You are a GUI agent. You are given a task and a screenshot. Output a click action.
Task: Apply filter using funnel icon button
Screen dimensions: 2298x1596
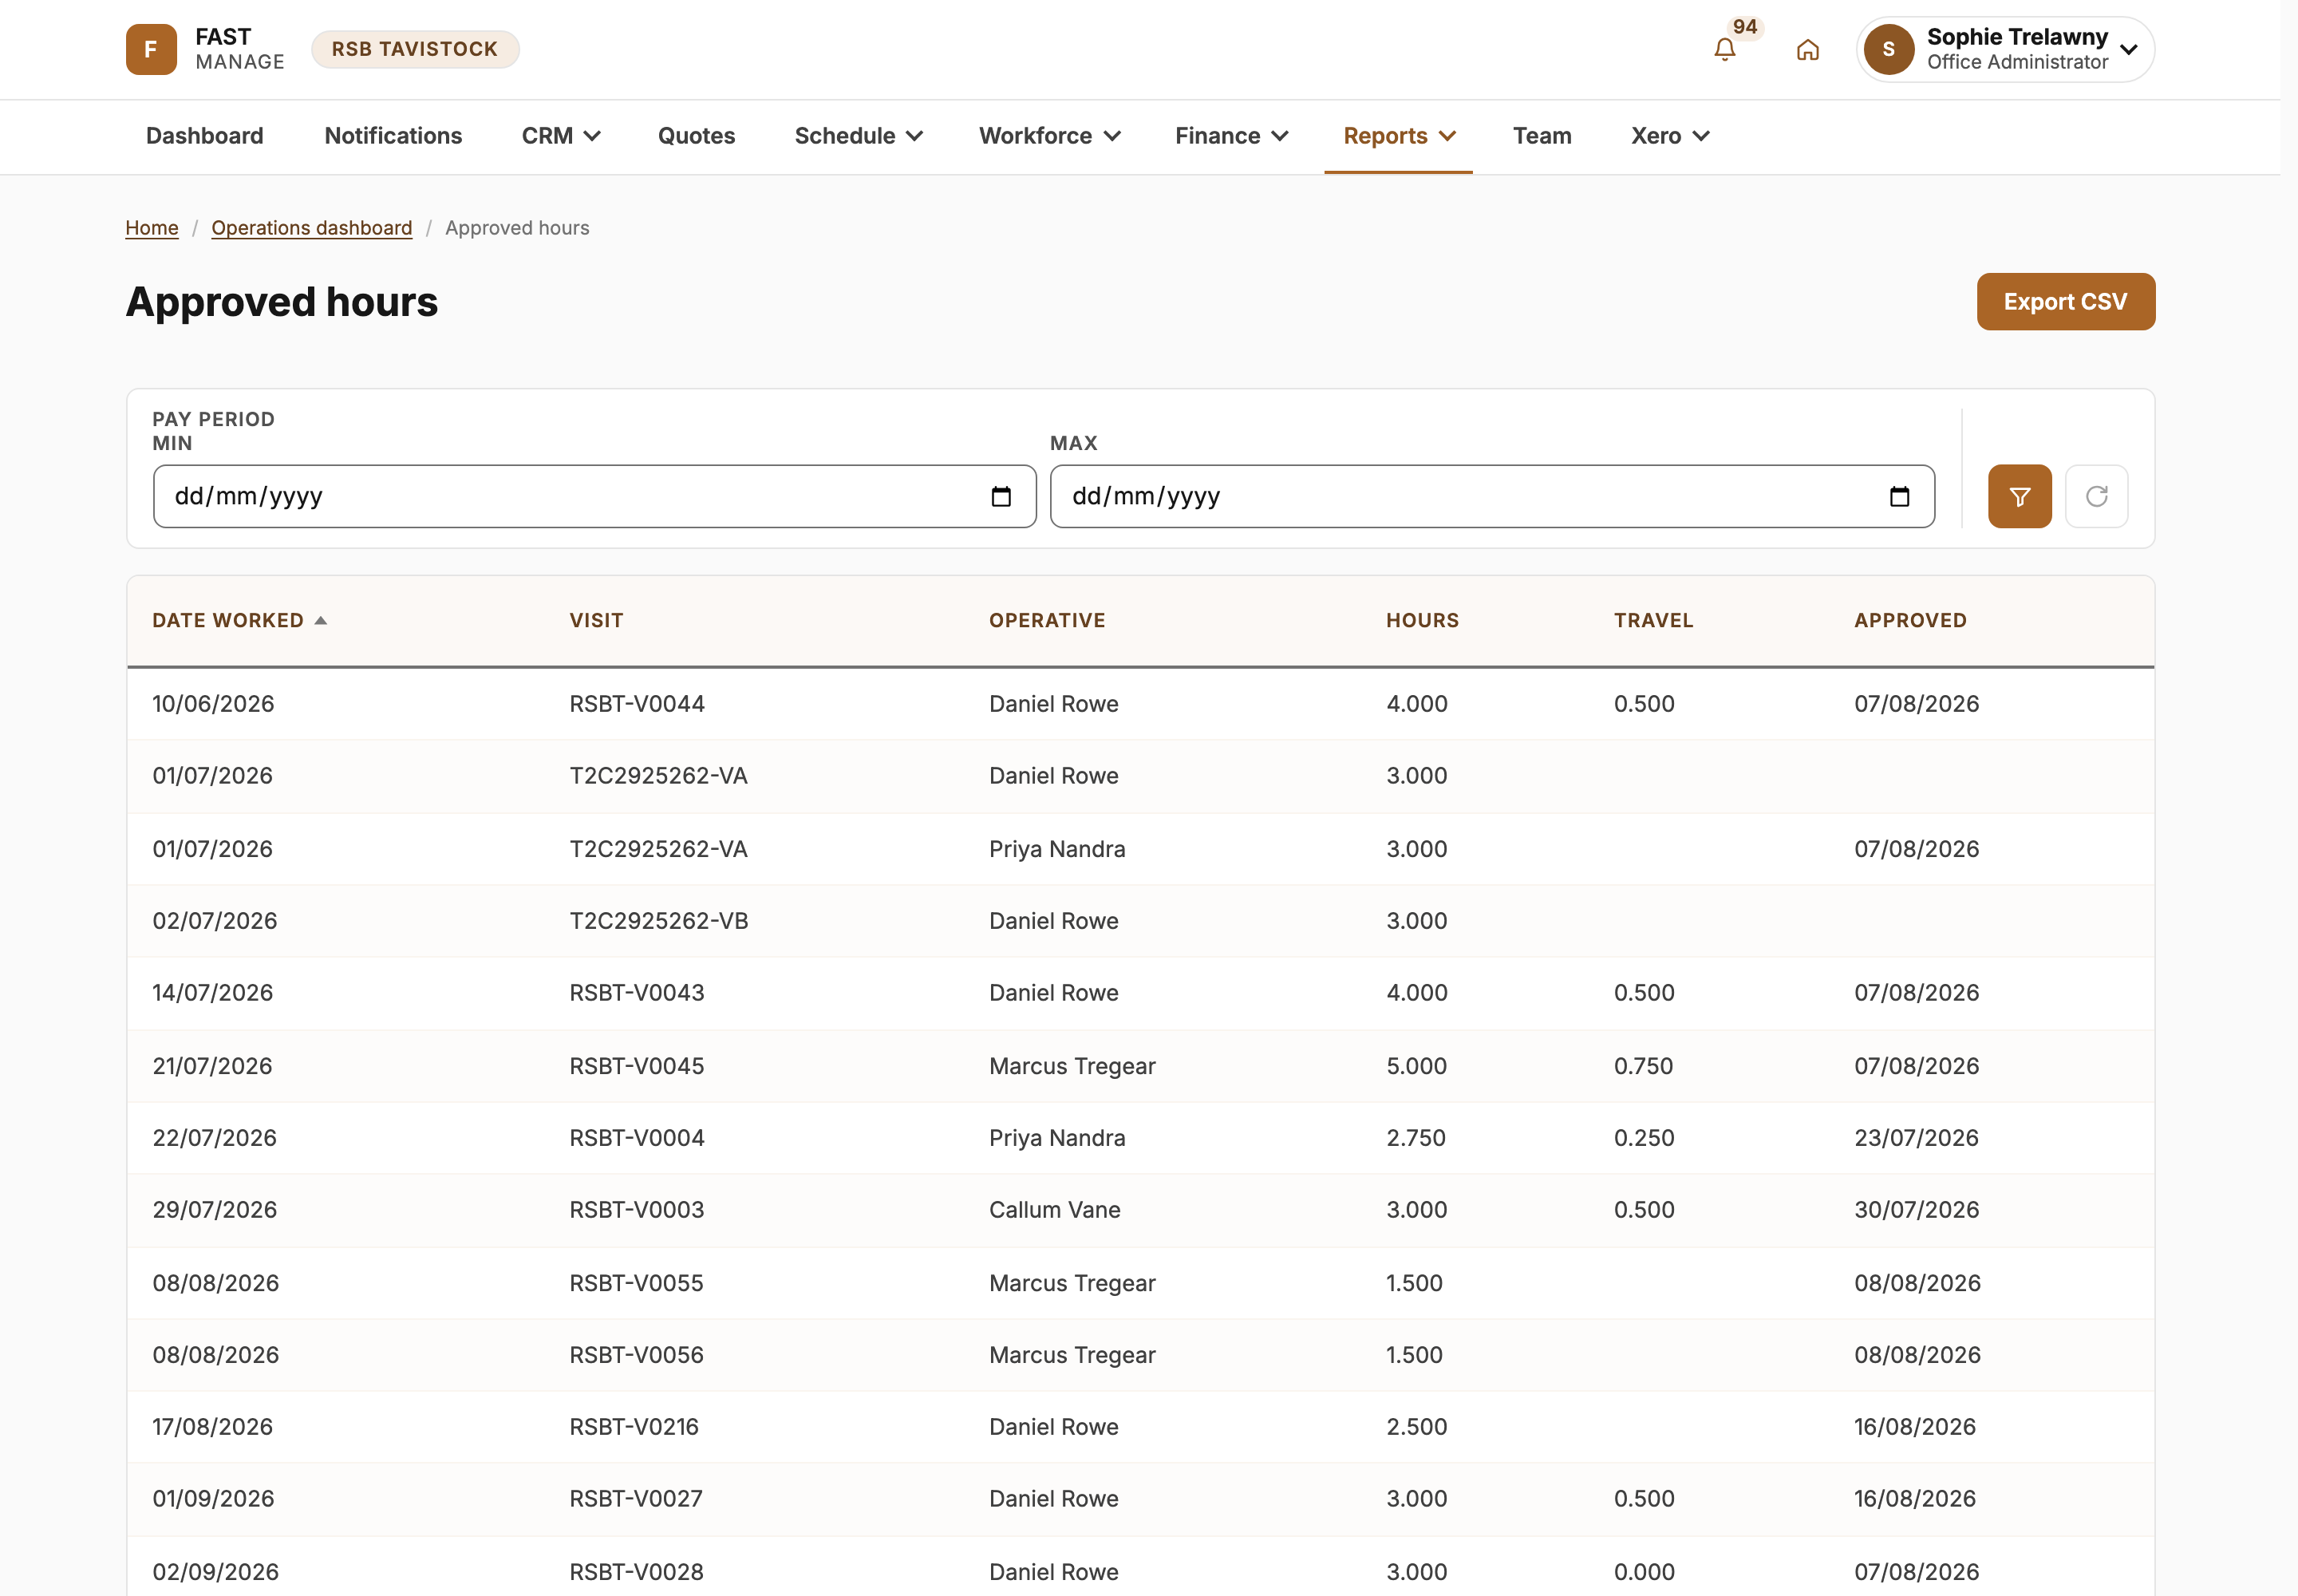[x=2019, y=496]
